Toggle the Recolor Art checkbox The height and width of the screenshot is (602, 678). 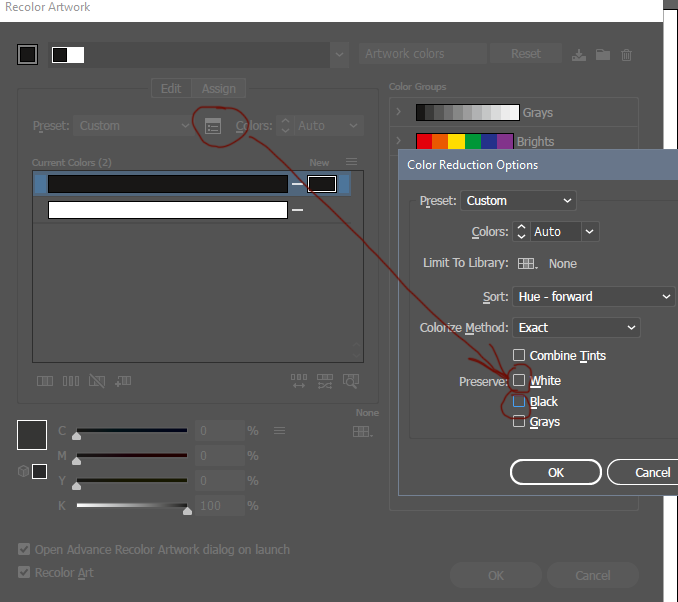[24, 572]
